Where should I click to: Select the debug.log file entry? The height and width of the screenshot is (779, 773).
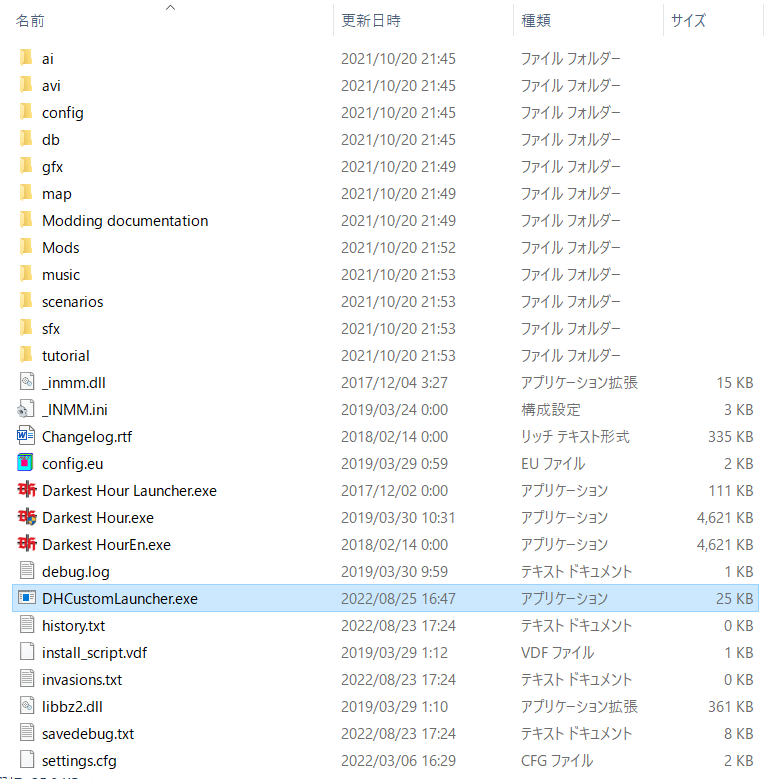[x=75, y=571]
